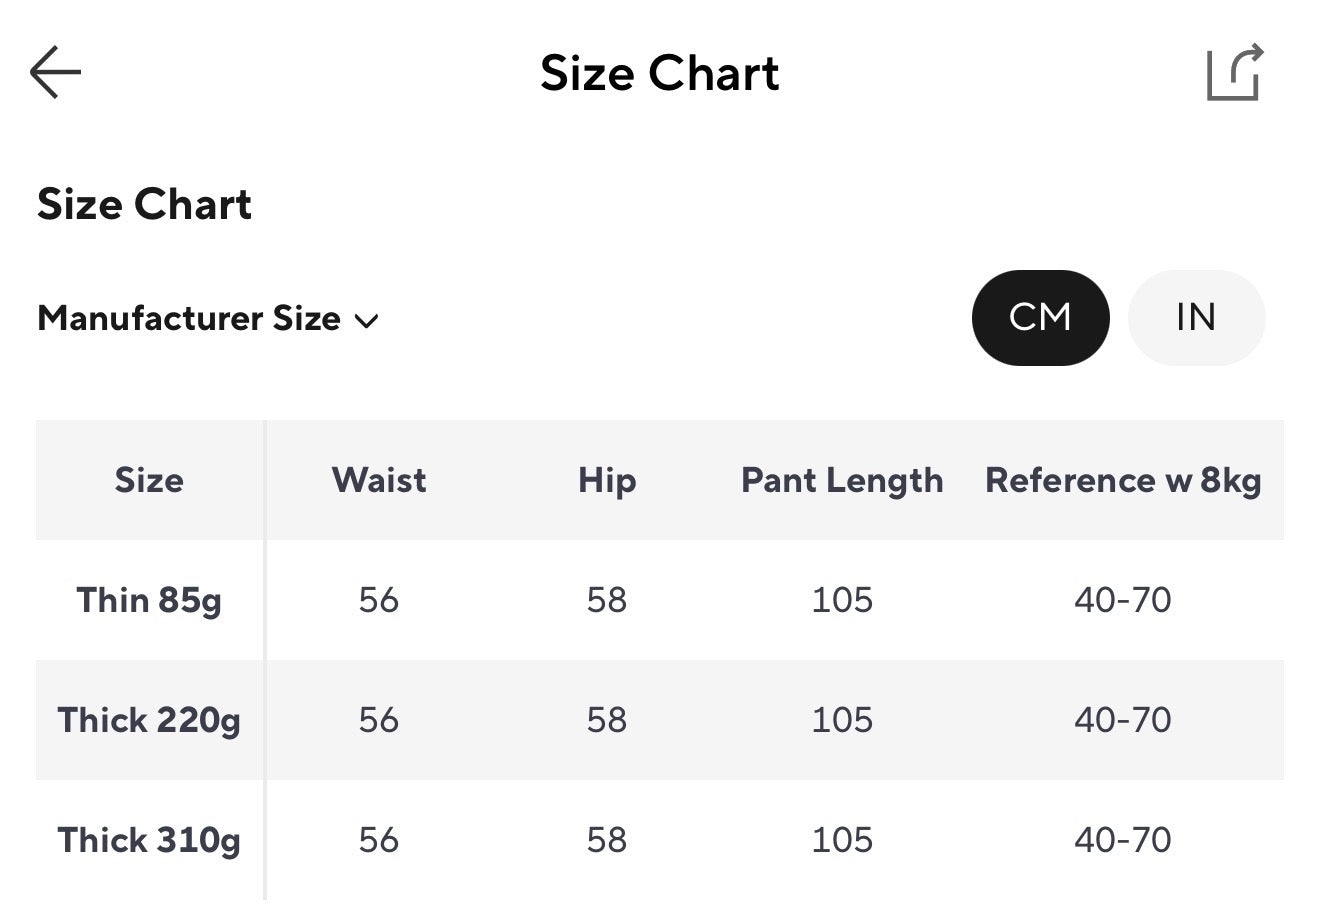Click the back arrow icon

(55, 71)
